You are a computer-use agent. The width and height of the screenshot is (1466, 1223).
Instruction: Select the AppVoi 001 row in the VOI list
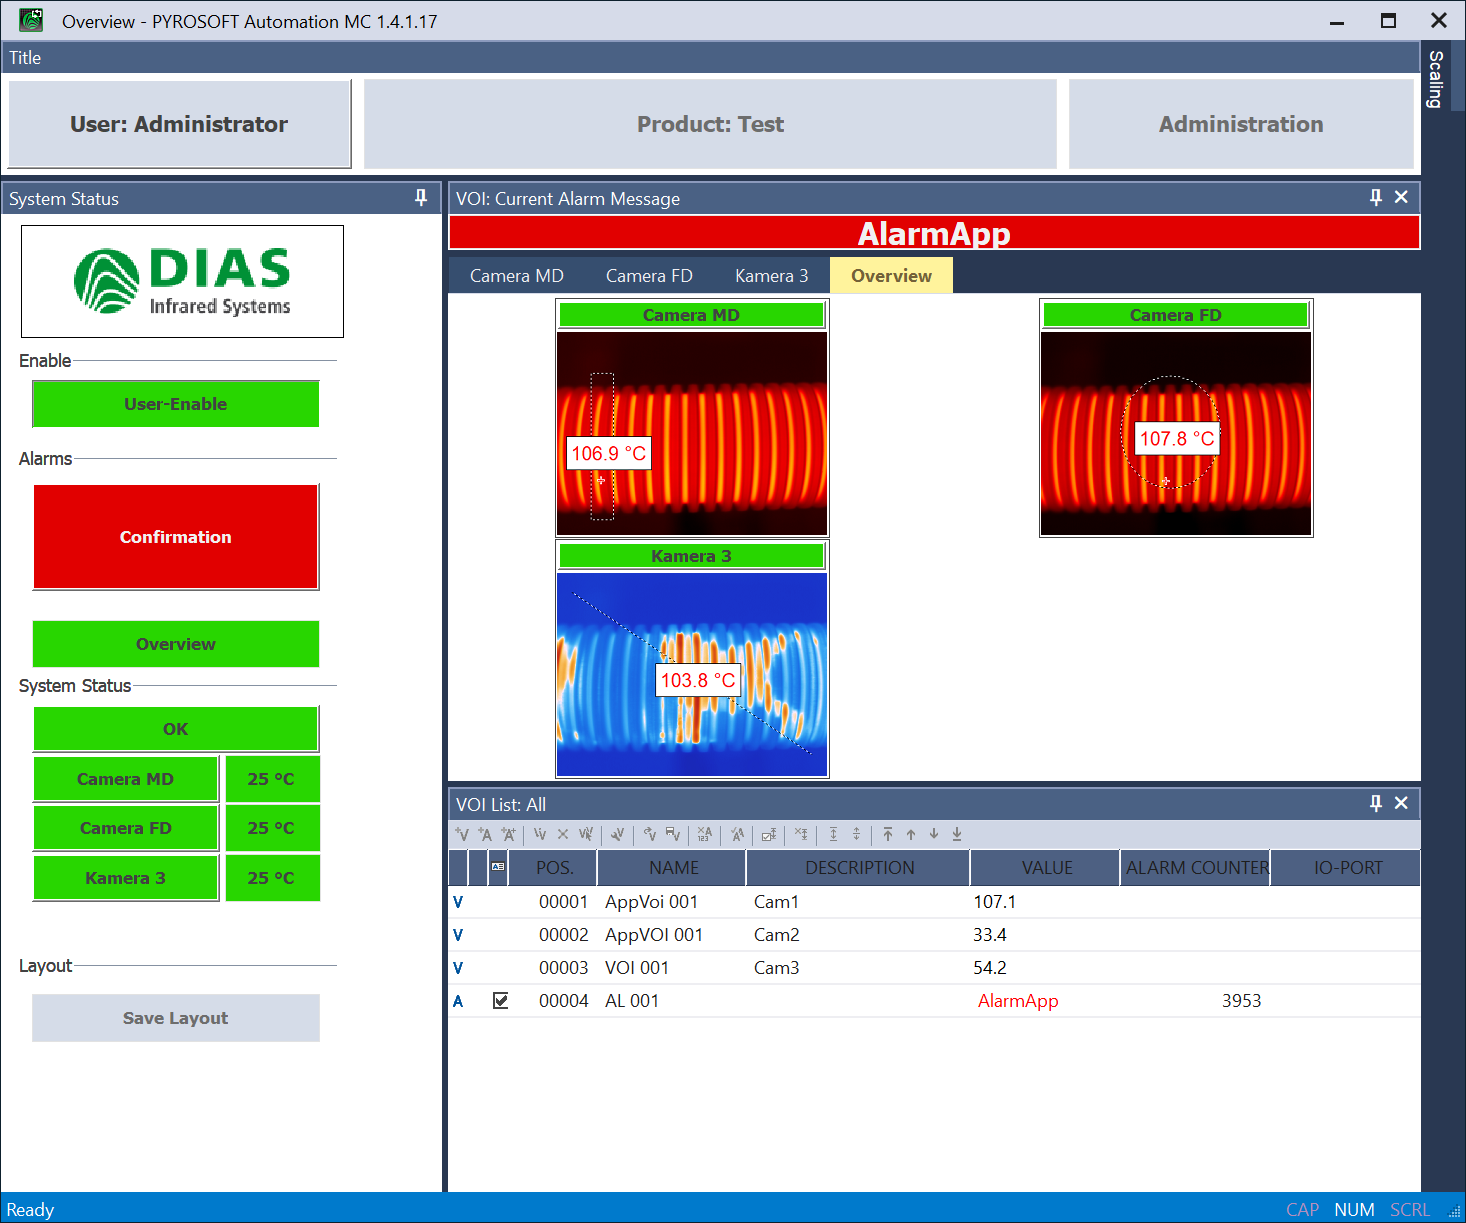pyautogui.click(x=654, y=901)
